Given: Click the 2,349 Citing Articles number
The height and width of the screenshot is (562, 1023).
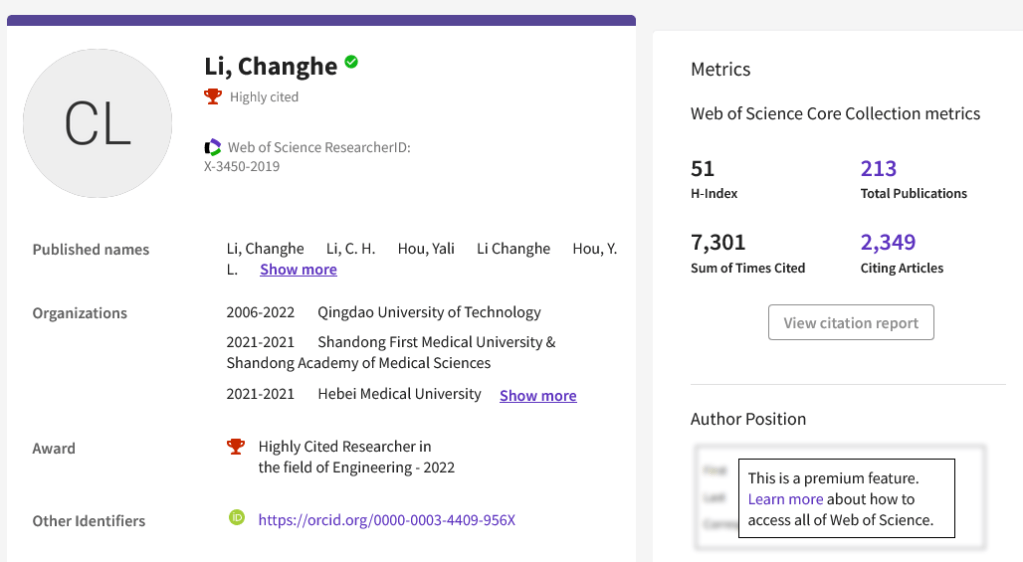Looking at the screenshot, I should pos(888,242).
